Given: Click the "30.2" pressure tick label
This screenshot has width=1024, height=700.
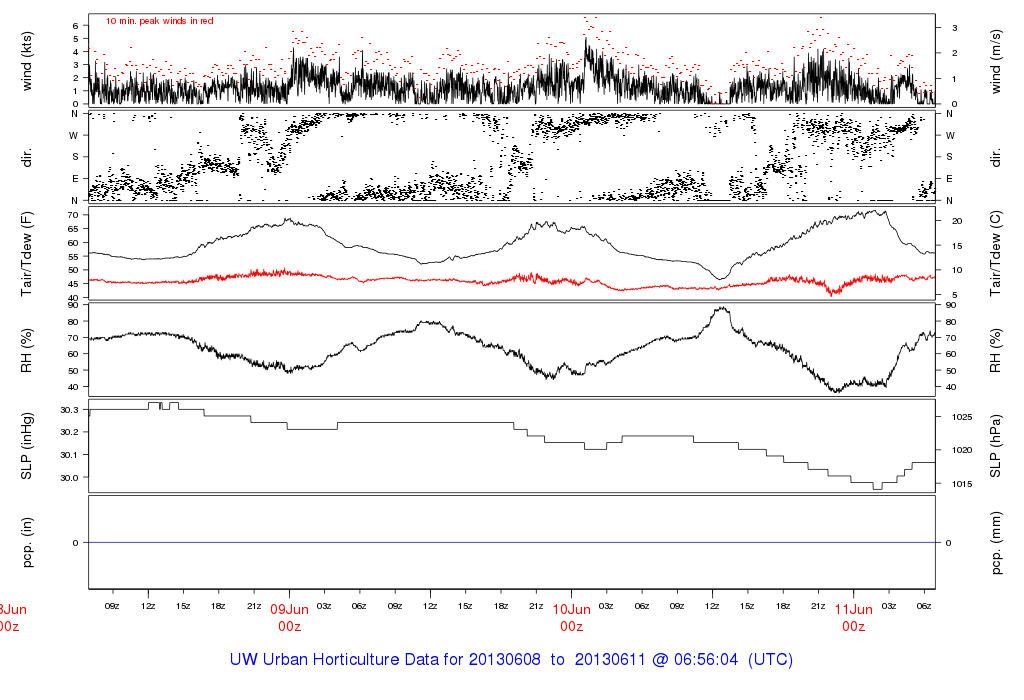Looking at the screenshot, I should click(x=69, y=432).
